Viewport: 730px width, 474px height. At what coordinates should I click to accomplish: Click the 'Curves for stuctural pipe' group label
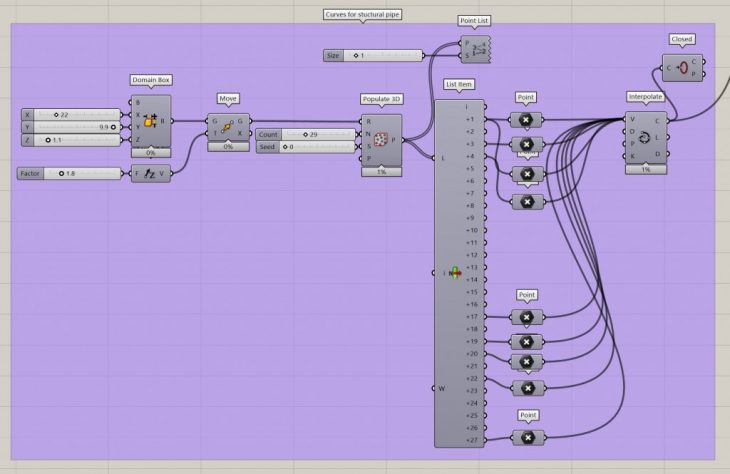tap(362, 14)
